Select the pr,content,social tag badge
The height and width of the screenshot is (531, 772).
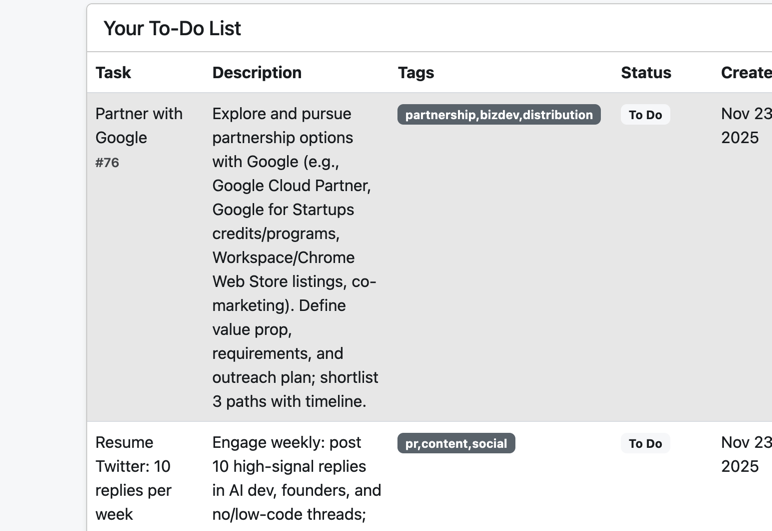(456, 444)
